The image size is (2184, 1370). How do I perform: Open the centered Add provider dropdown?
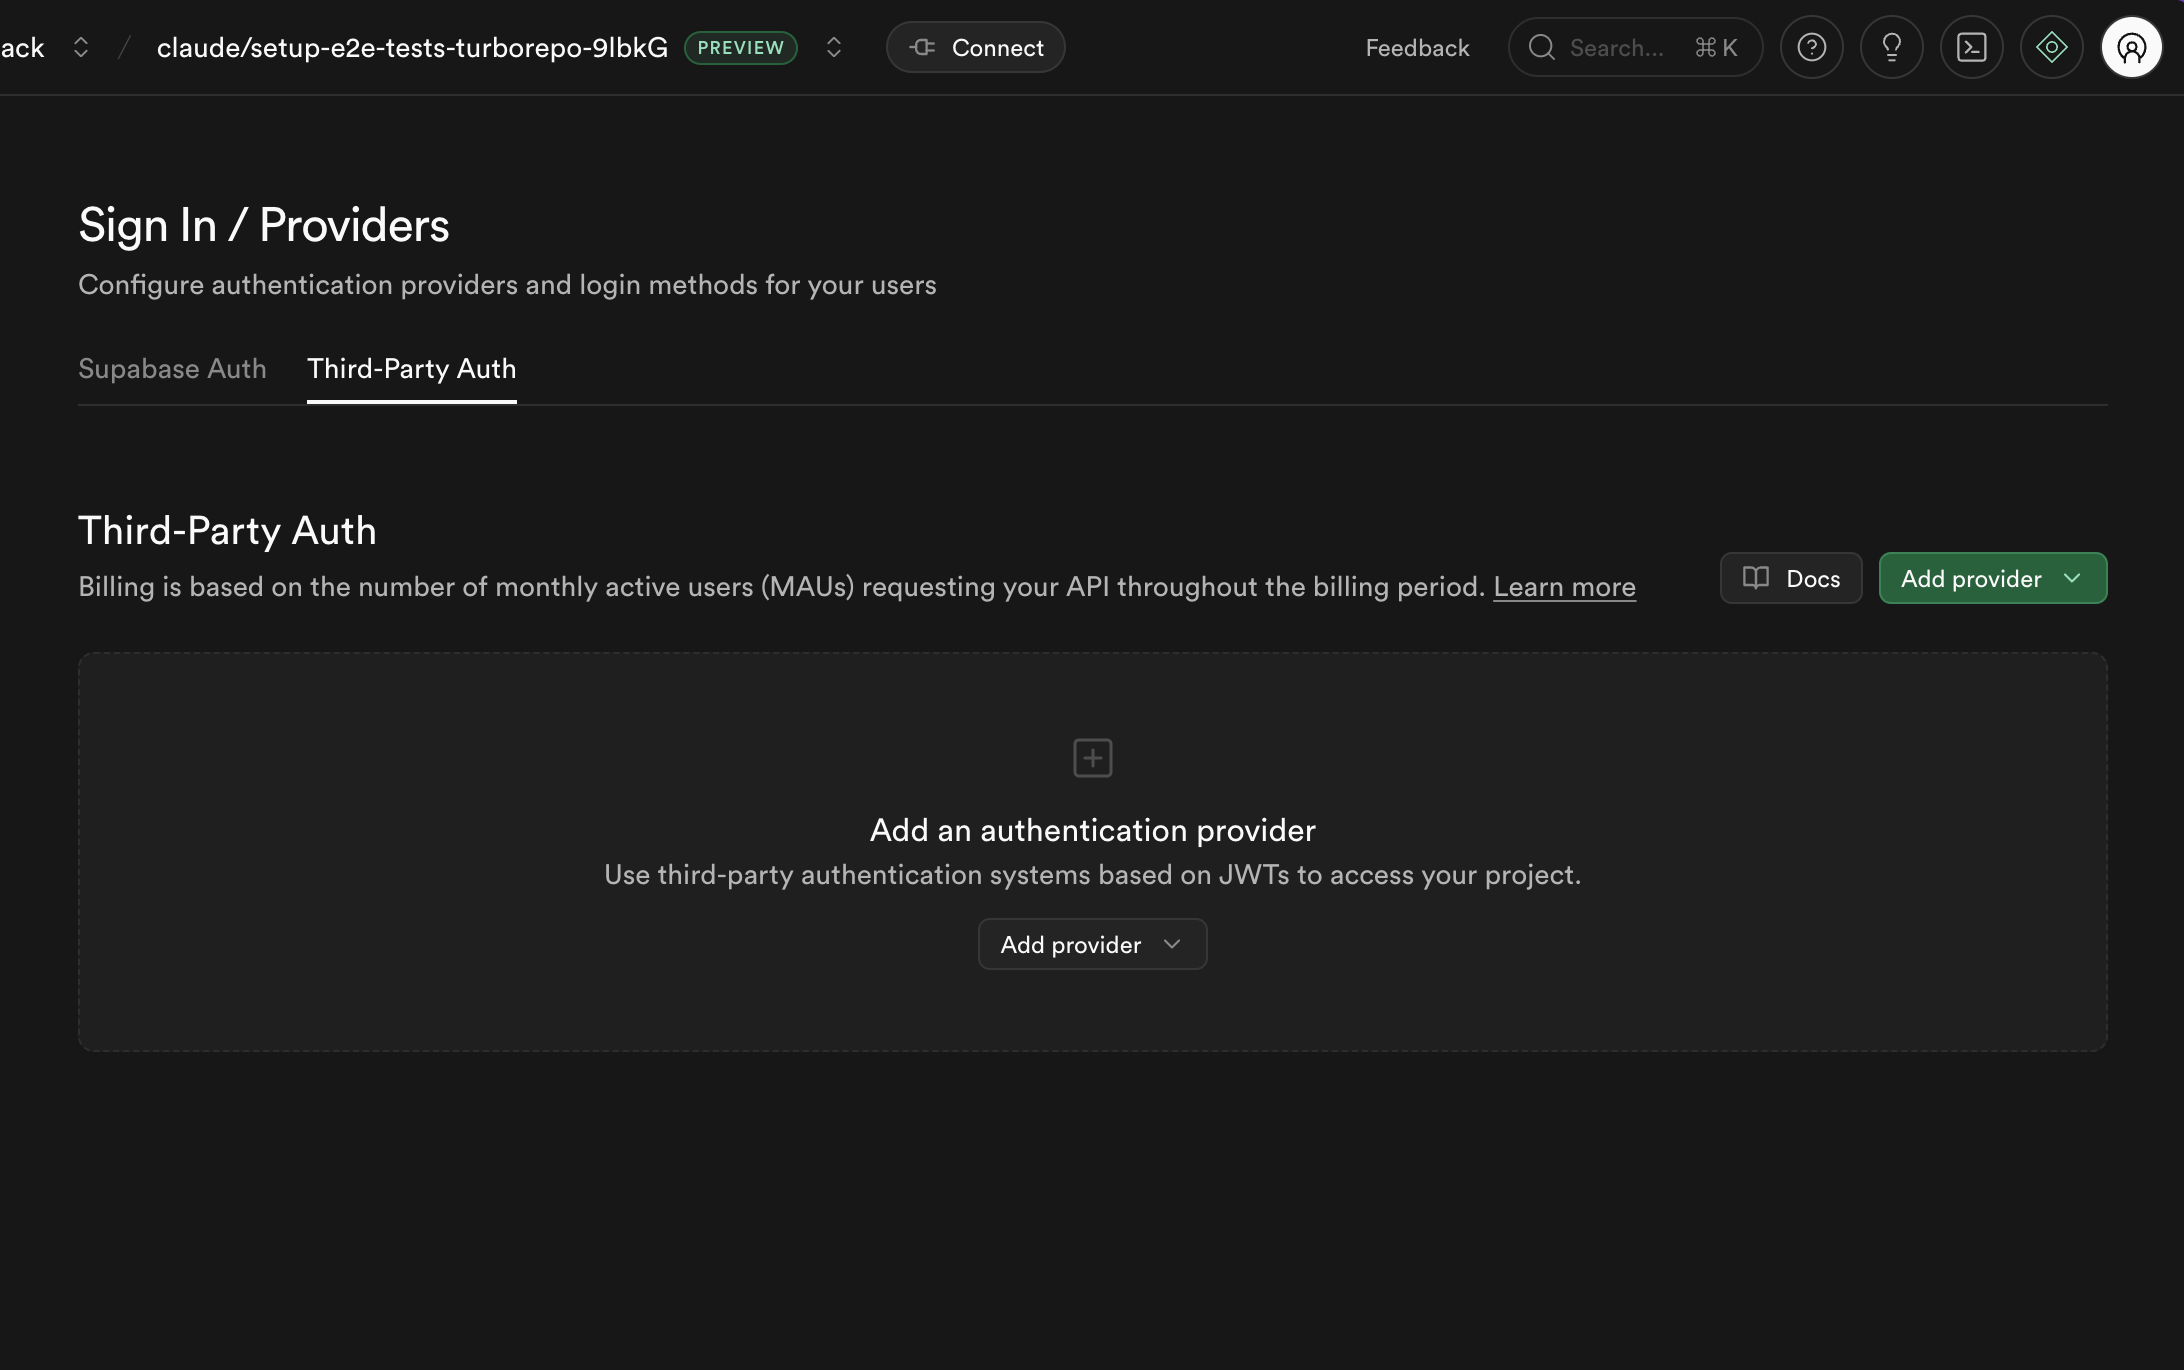(x=1092, y=944)
